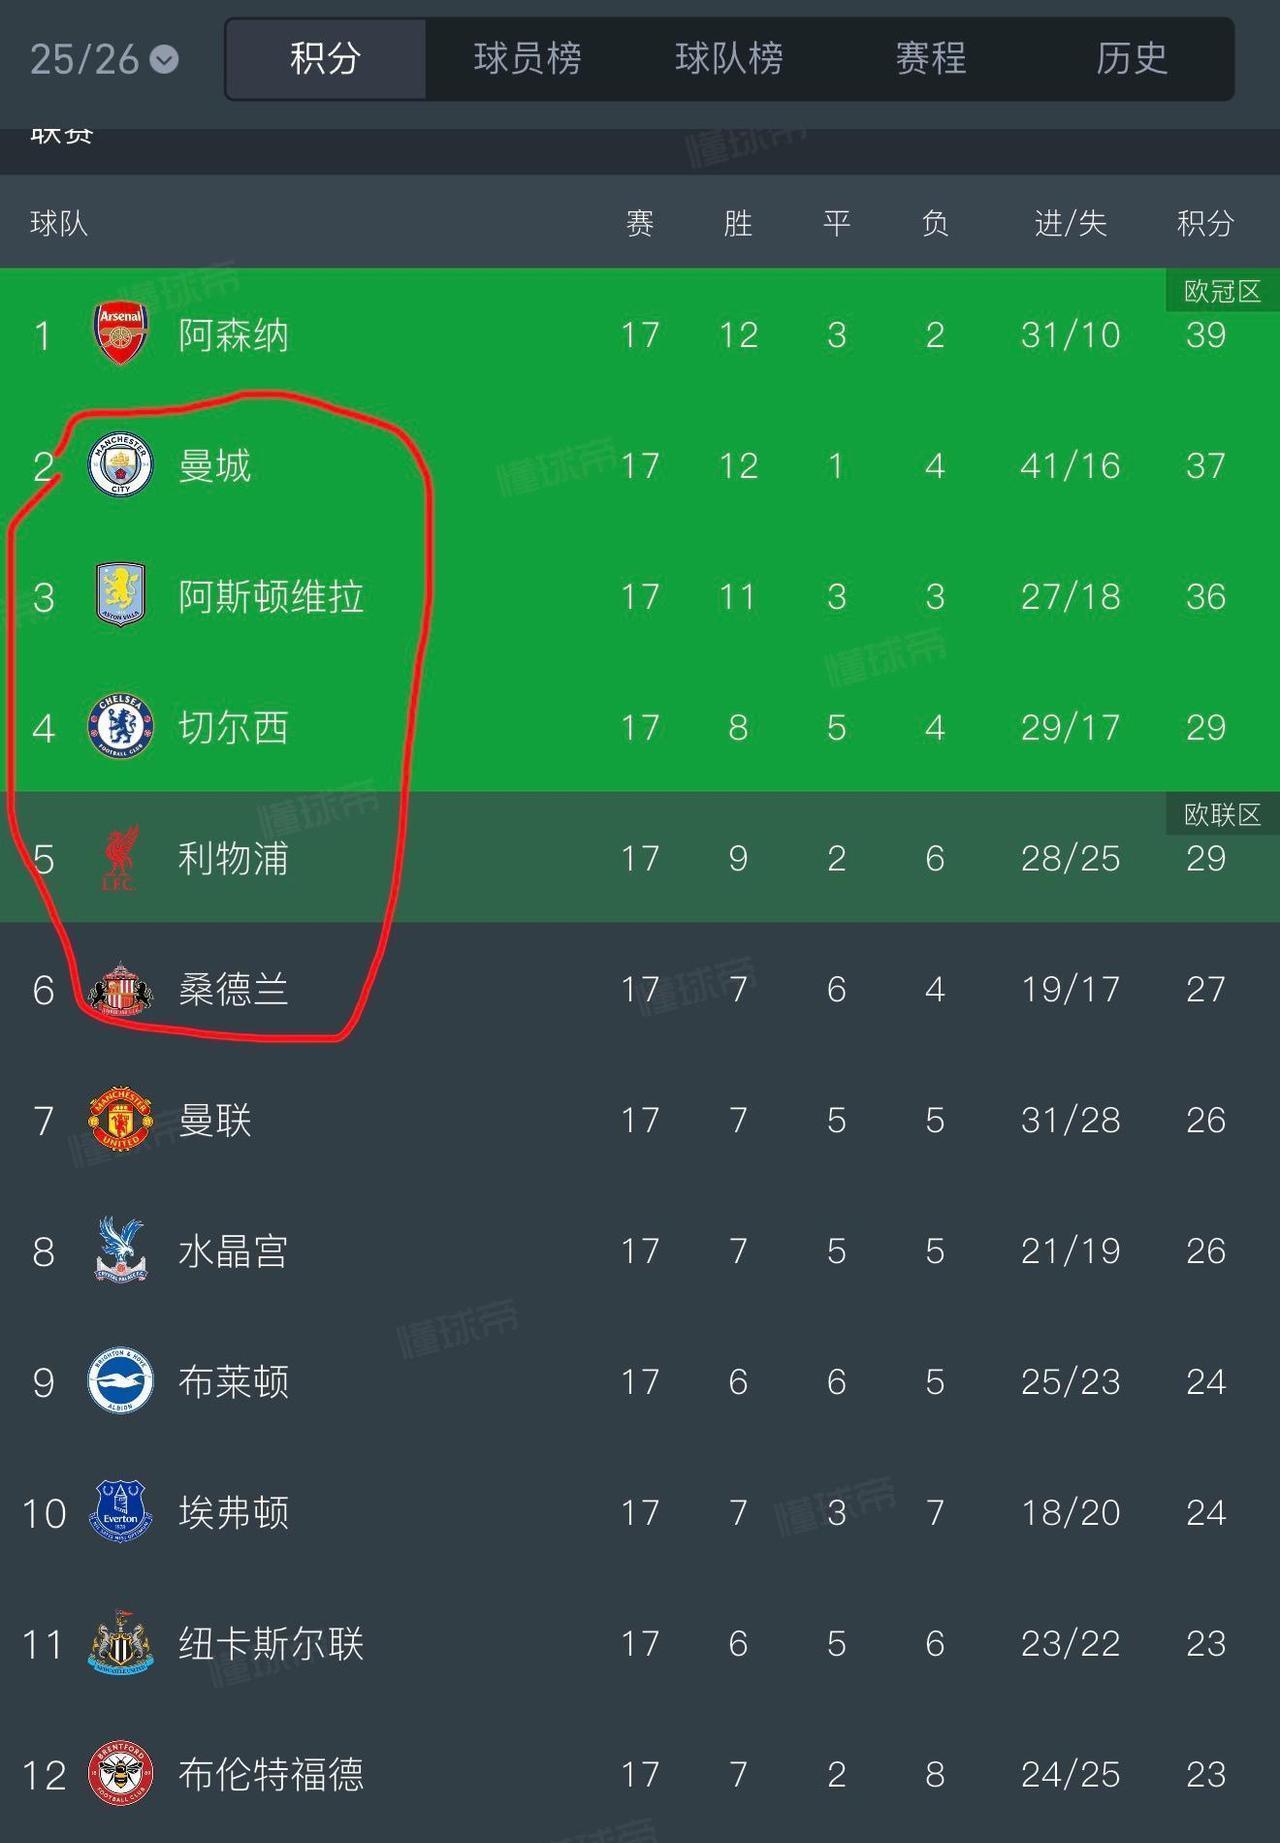
Task: Click the Manchester United club crest
Action: click(118, 1120)
